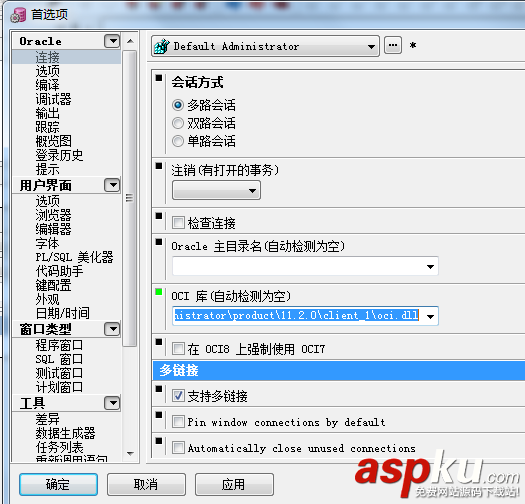Viewport: 525px width, 504px height.
Task: Select 双路会话 radio button
Action: [x=178, y=123]
